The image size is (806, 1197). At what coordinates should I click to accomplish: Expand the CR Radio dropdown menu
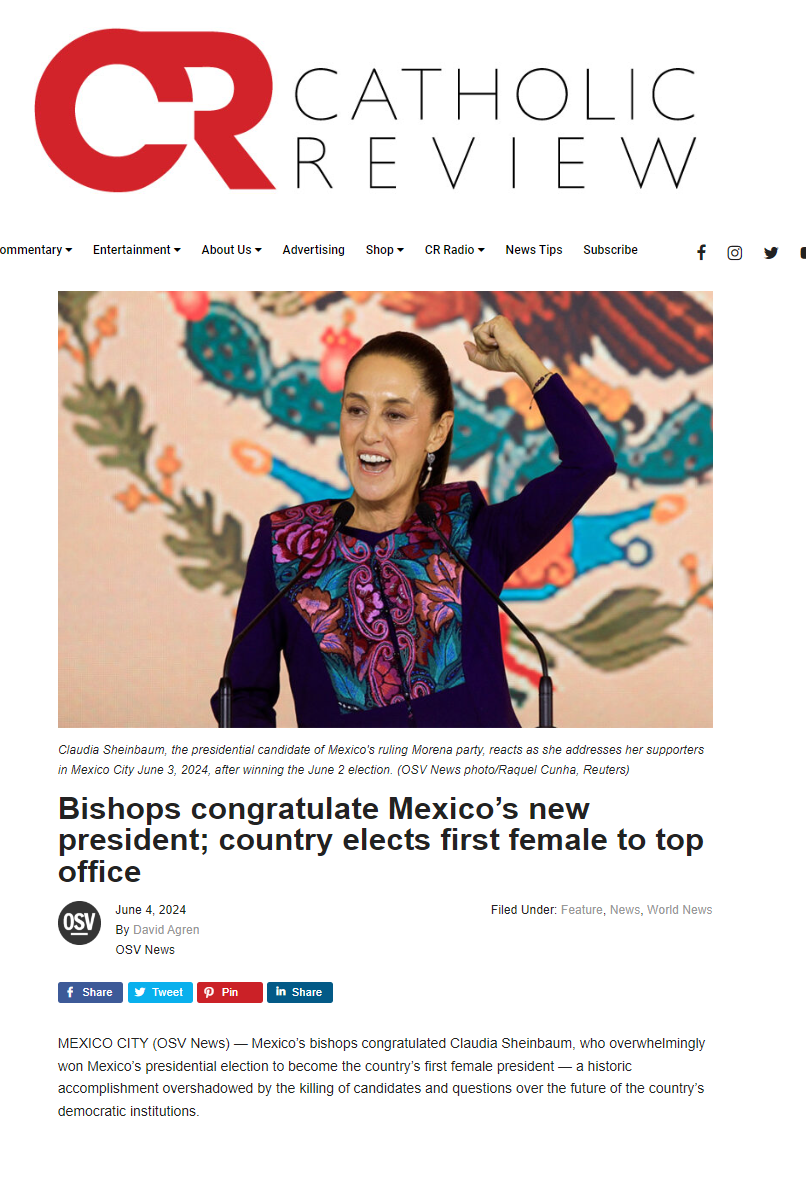pos(455,250)
